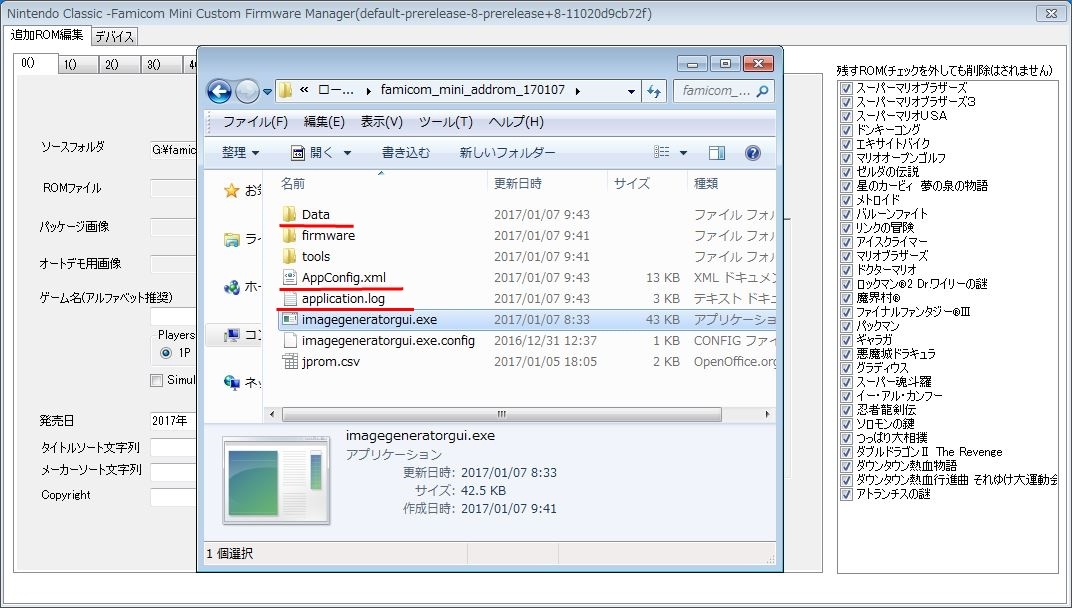Open recent pages dropdown beside navigation arrows
This screenshot has height=608, width=1072.
coord(267,91)
